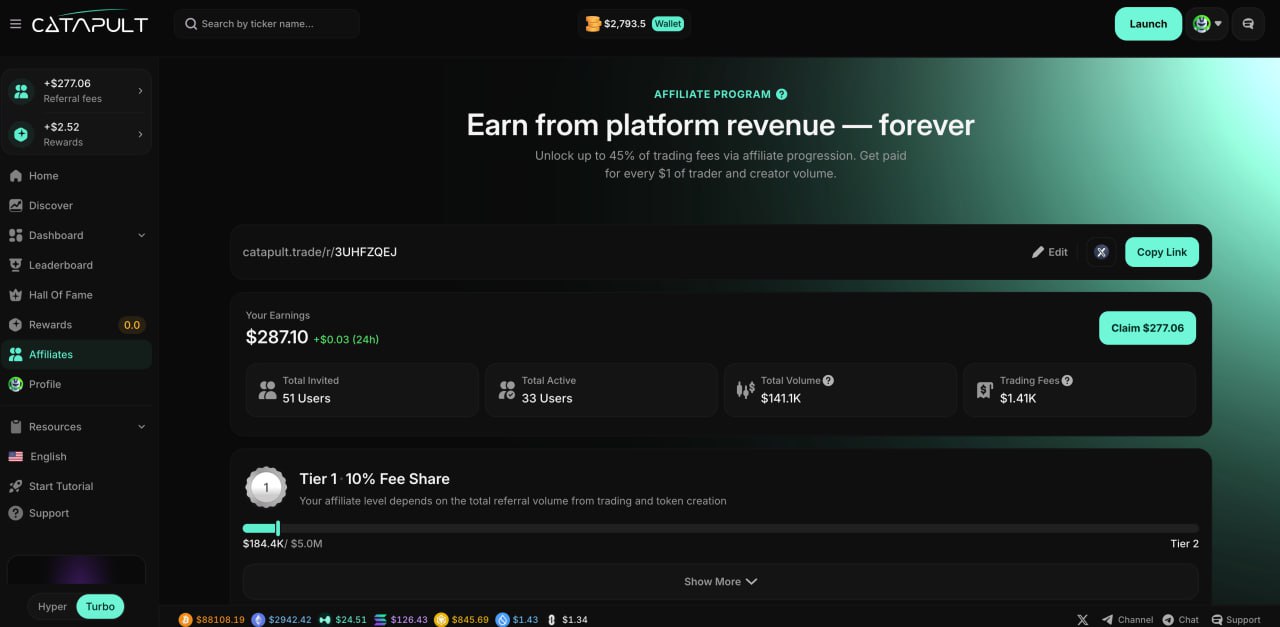The width and height of the screenshot is (1280, 627).
Task: Click the X social icon in footer
Action: click(x=1082, y=620)
